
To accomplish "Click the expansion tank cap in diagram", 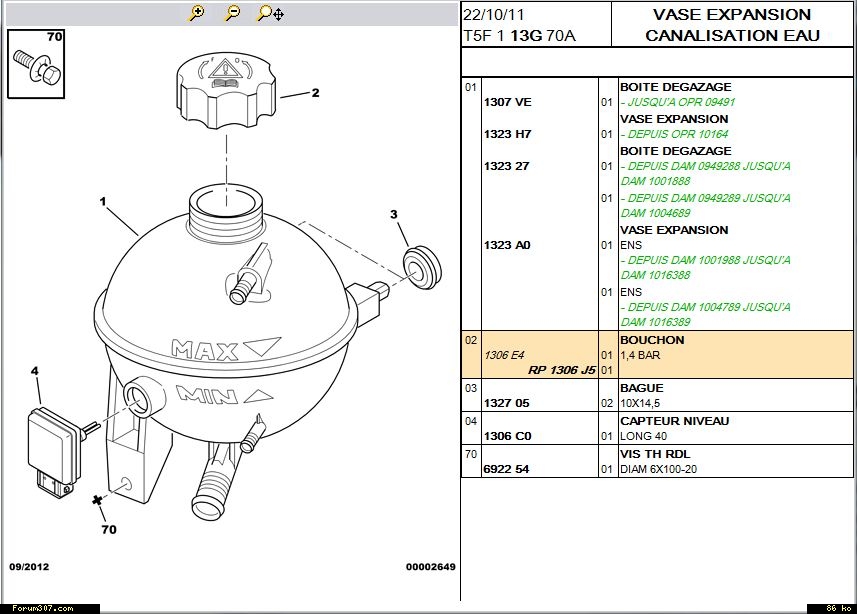I will pos(227,90).
